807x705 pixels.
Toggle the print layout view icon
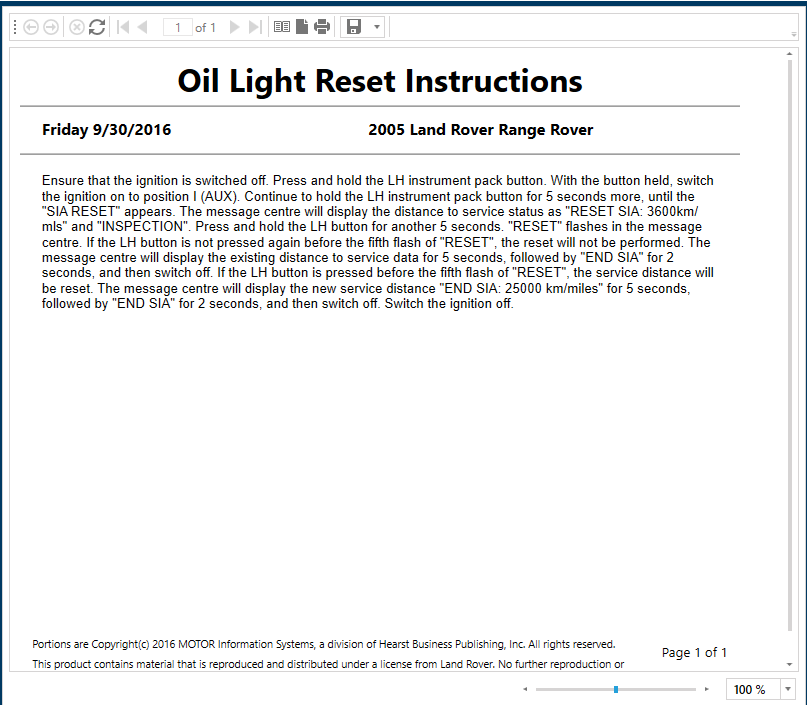pos(282,27)
